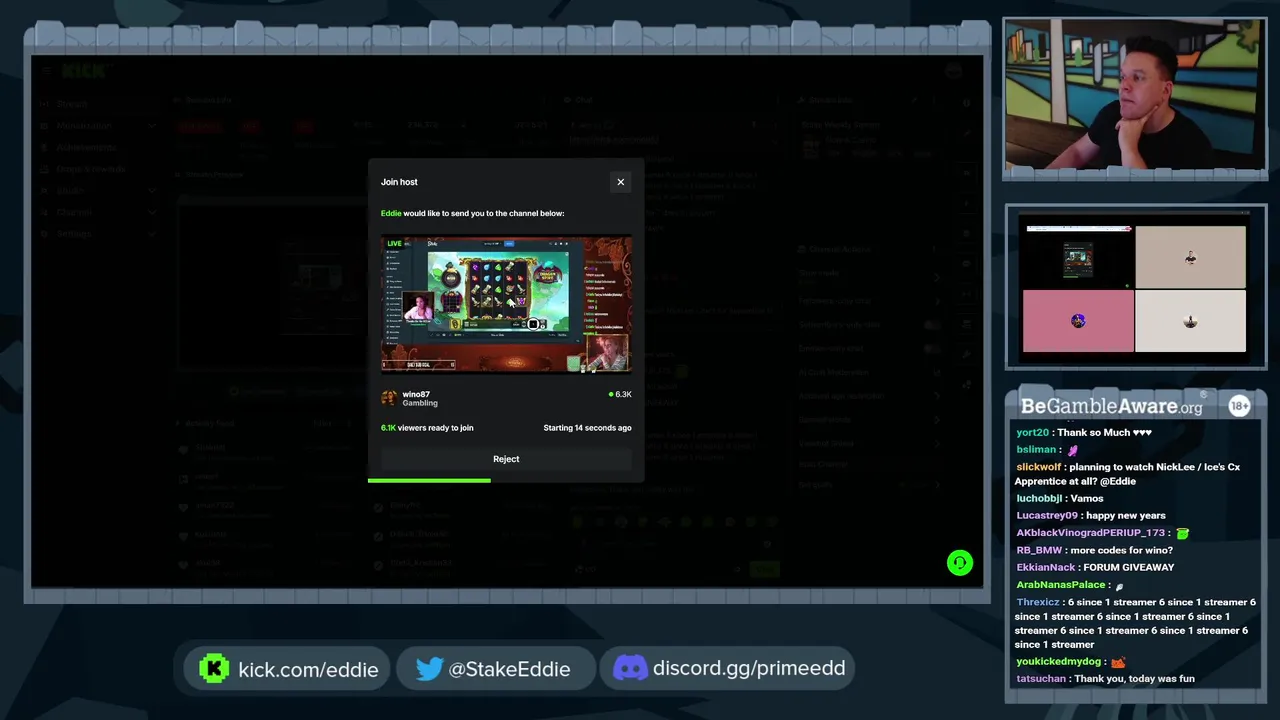Click the username EkkianNack in chat
This screenshot has height=720, width=1280.
tap(1045, 568)
